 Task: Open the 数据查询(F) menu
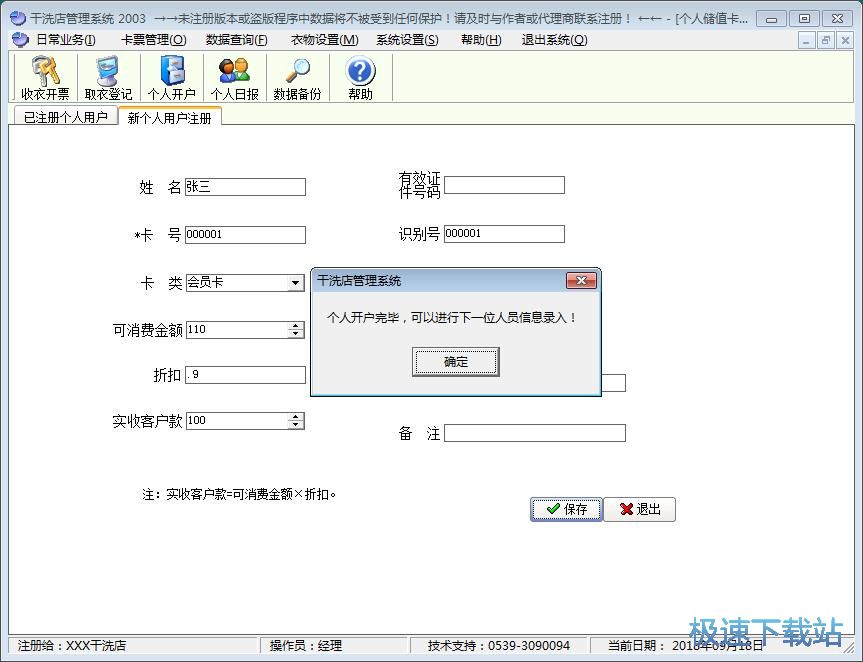tap(237, 40)
